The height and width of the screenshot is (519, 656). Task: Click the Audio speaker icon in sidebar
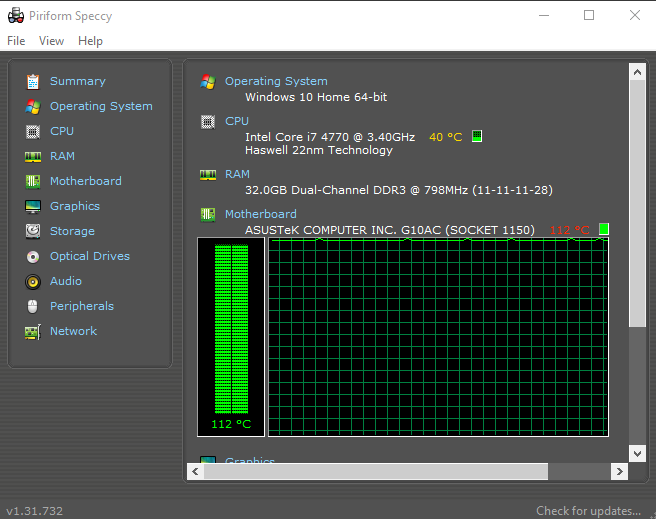pyautogui.click(x=33, y=282)
